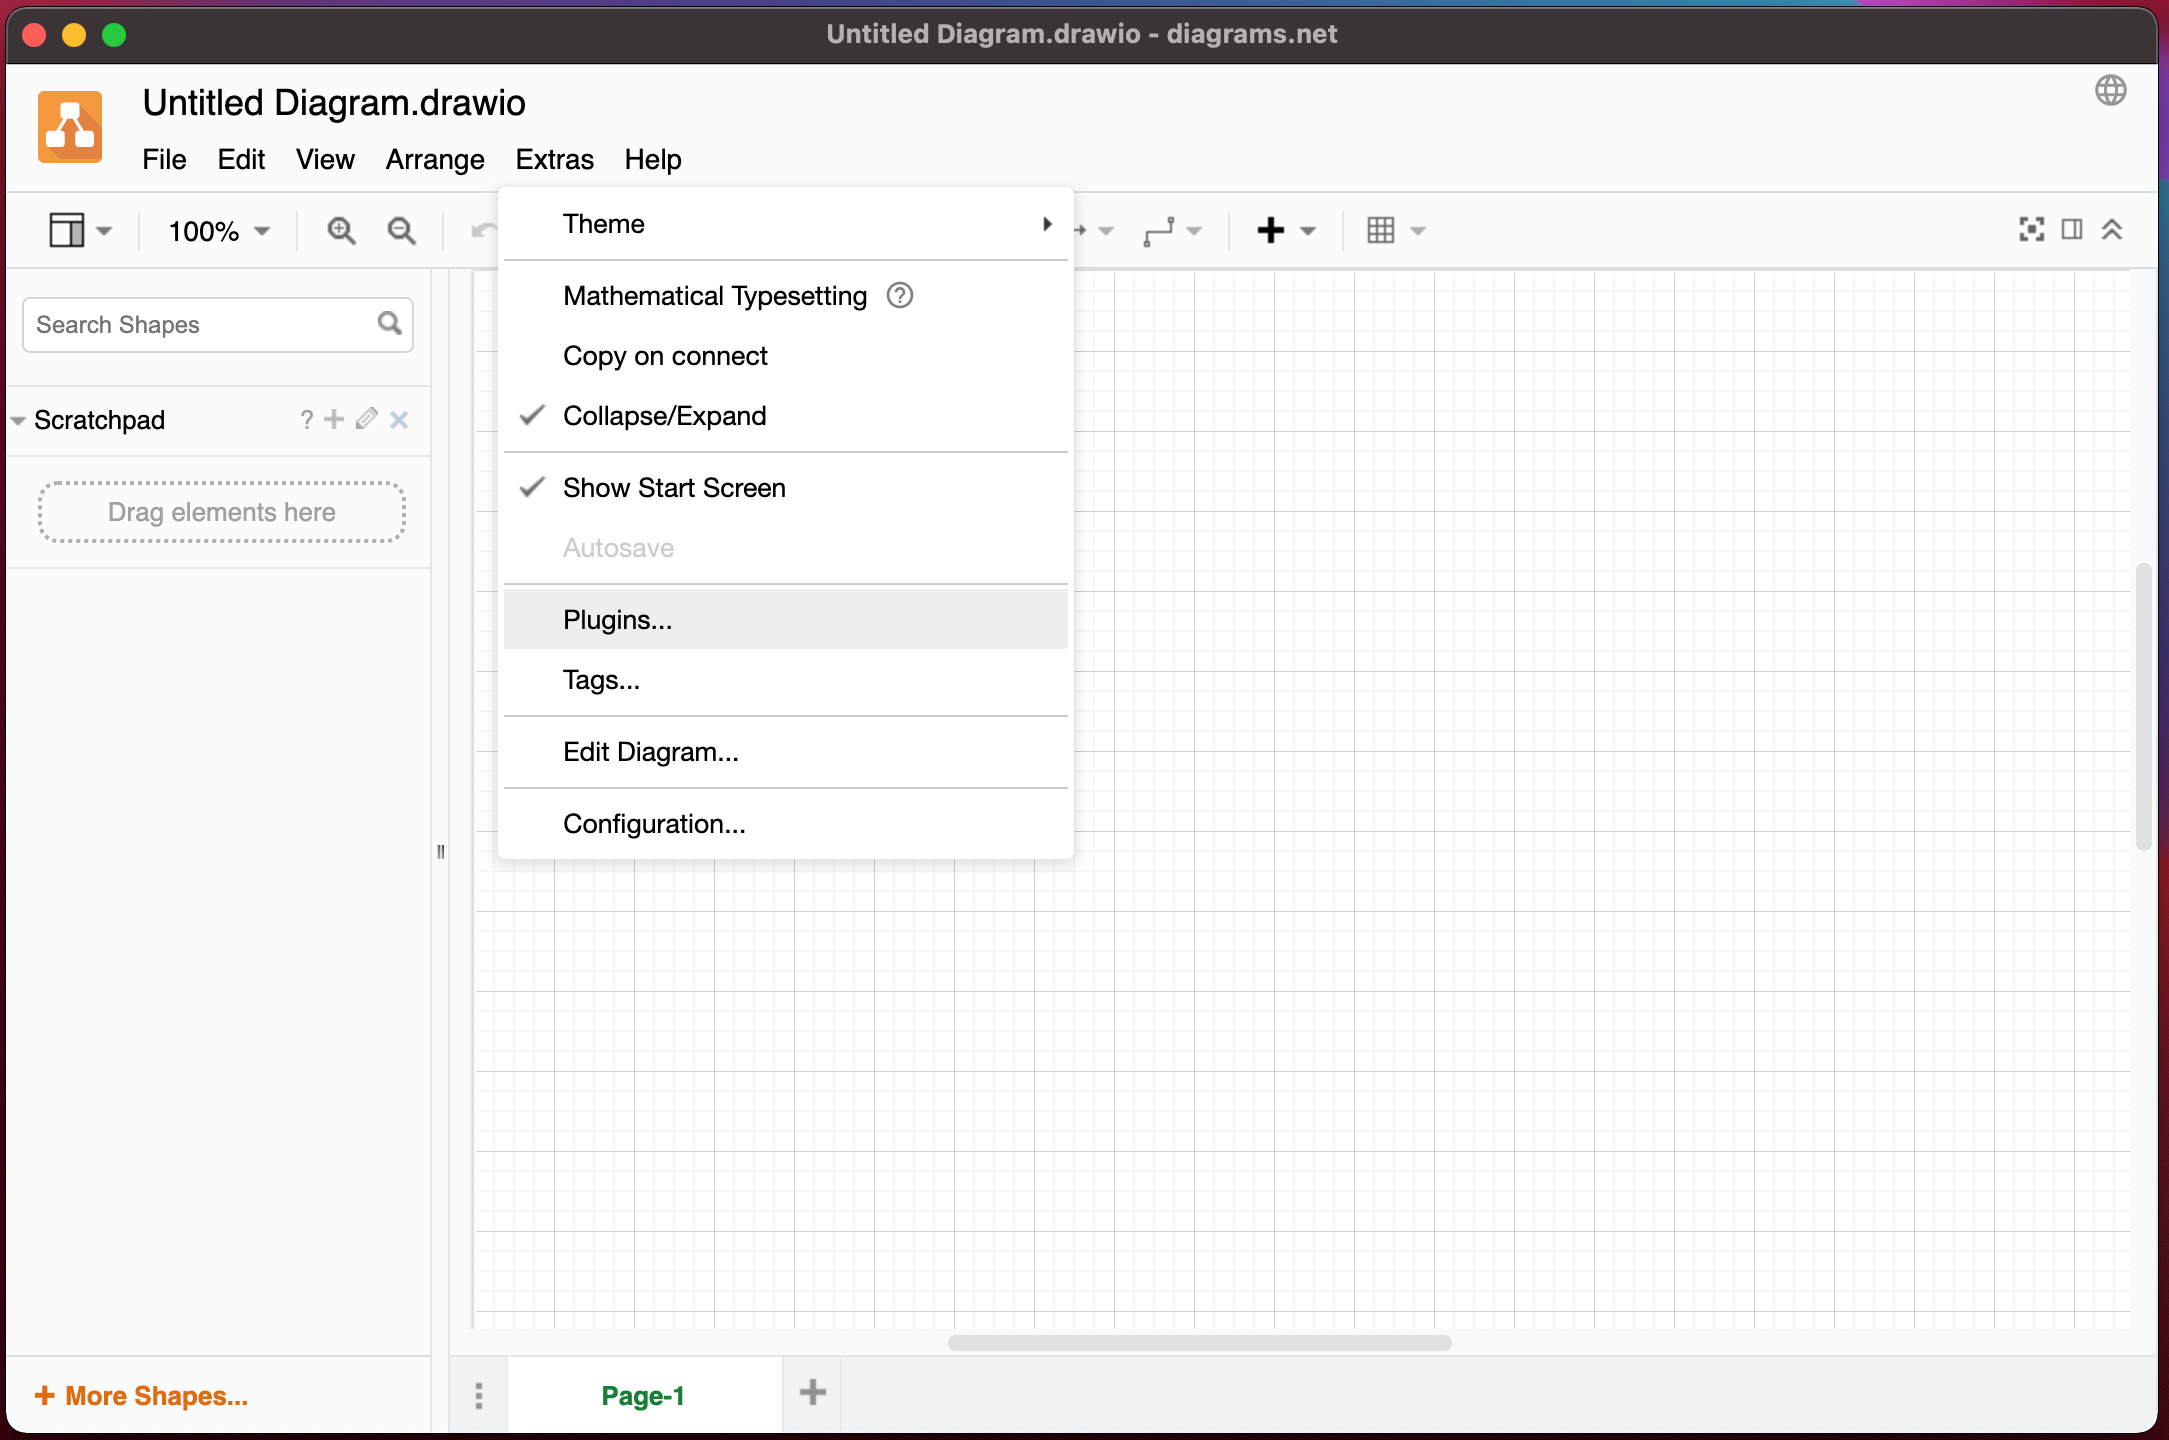Image resolution: width=2169 pixels, height=1440 pixels.
Task: Open the 100% zoom level dropdown
Action: (217, 230)
